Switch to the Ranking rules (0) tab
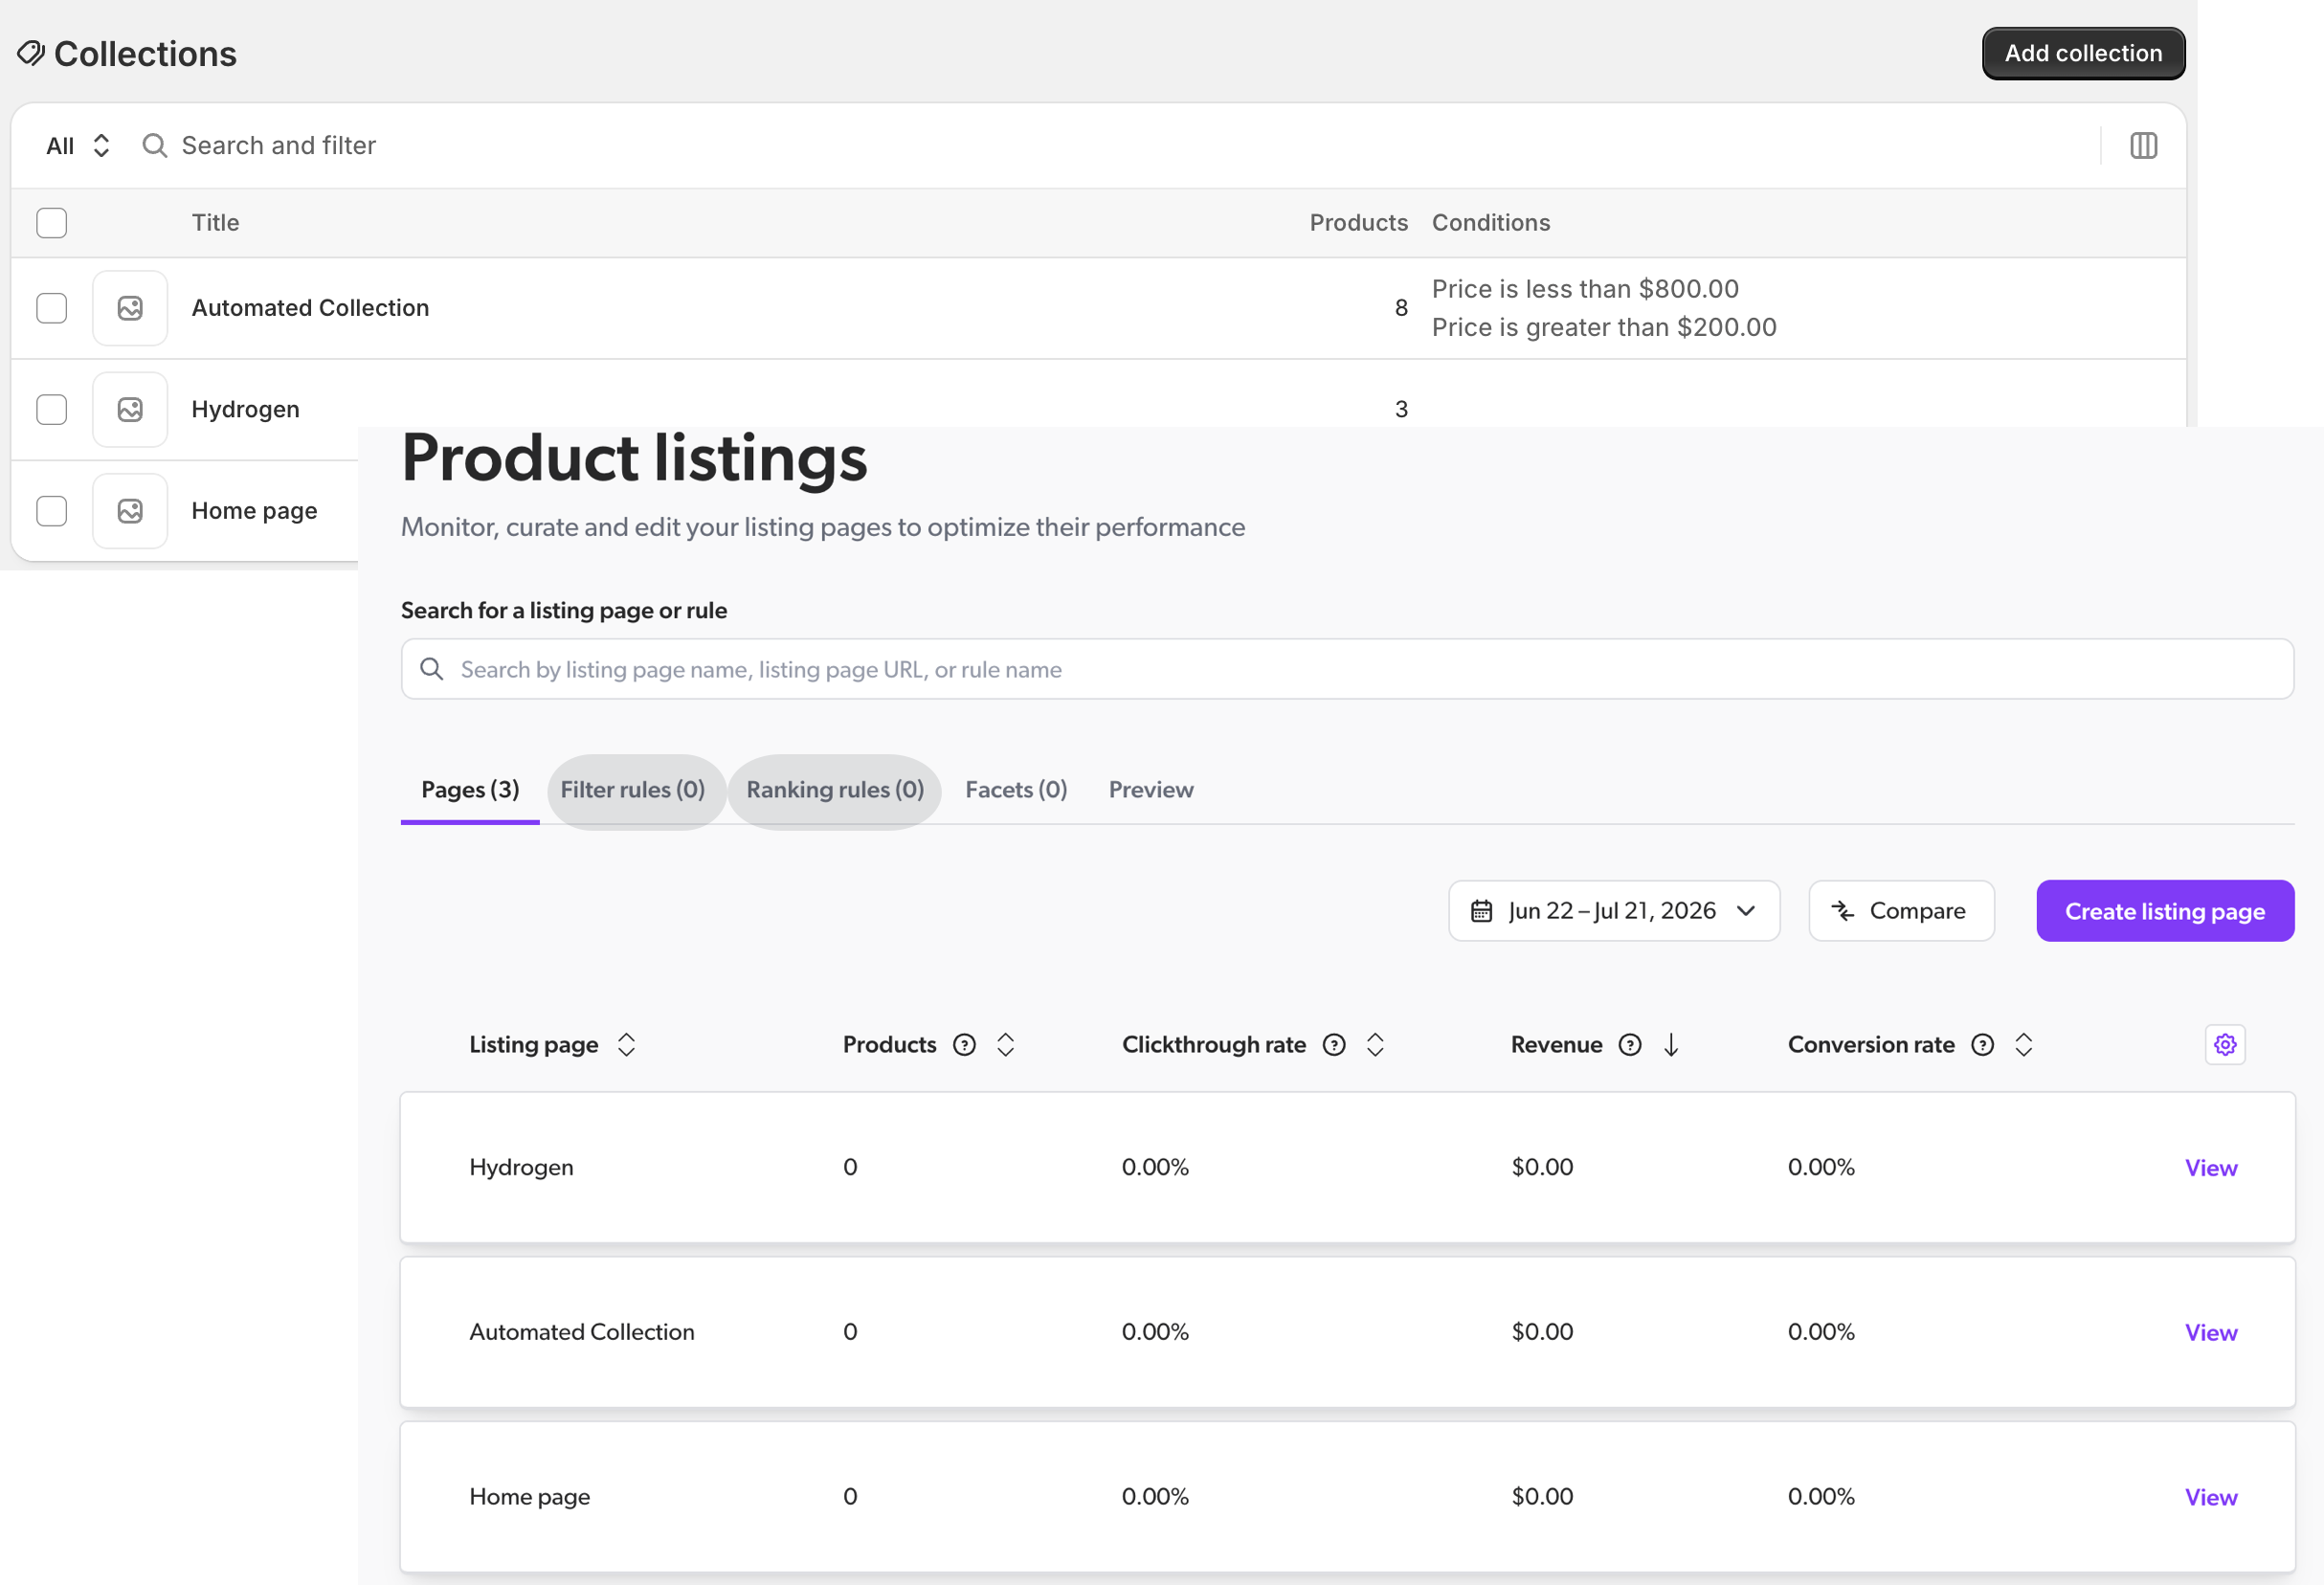2324x1585 pixels. pos(835,790)
